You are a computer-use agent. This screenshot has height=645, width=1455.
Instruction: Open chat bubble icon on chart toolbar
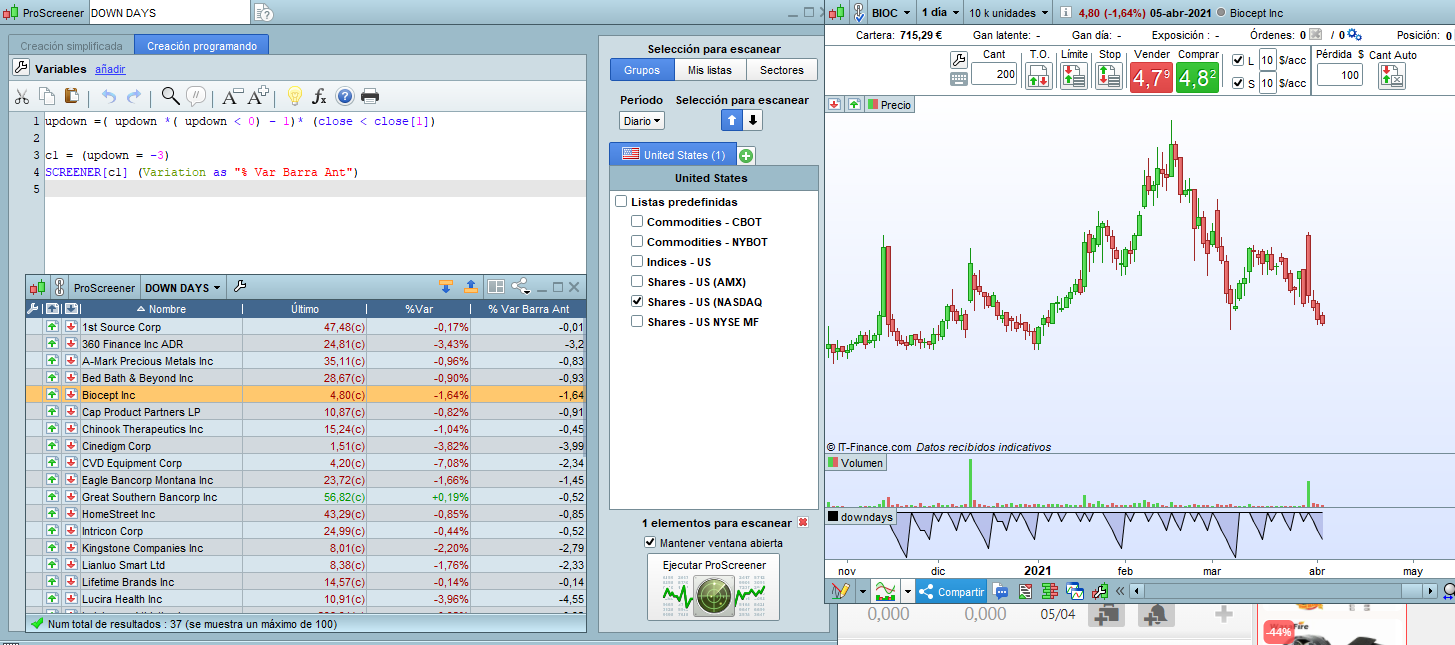(1000, 591)
